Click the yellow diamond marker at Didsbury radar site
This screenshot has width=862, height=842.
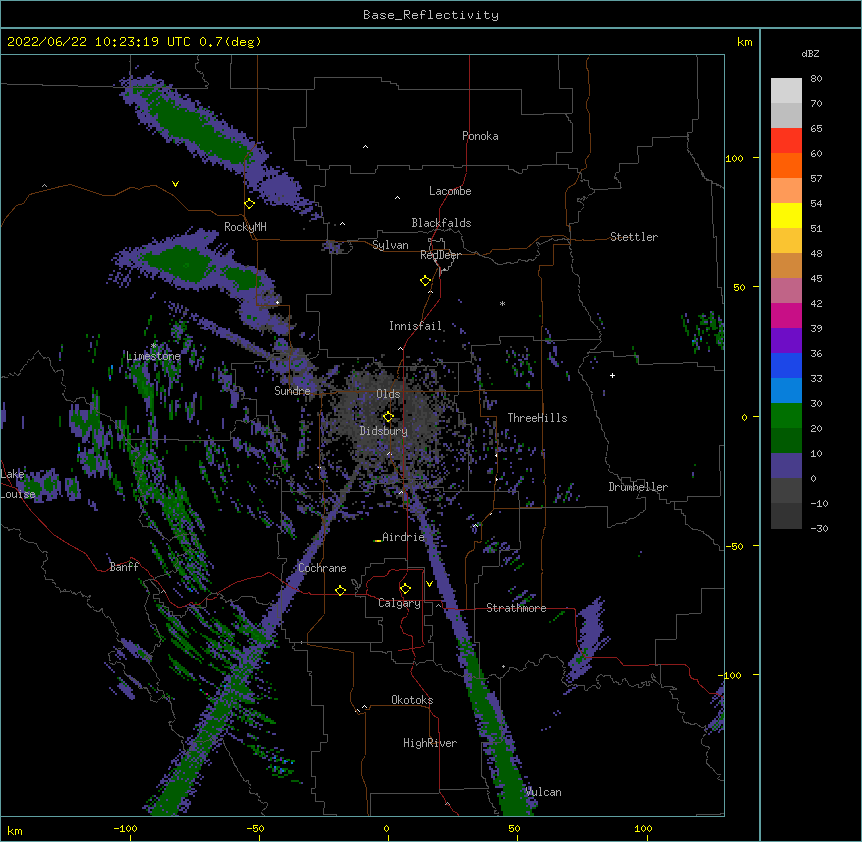point(388,417)
